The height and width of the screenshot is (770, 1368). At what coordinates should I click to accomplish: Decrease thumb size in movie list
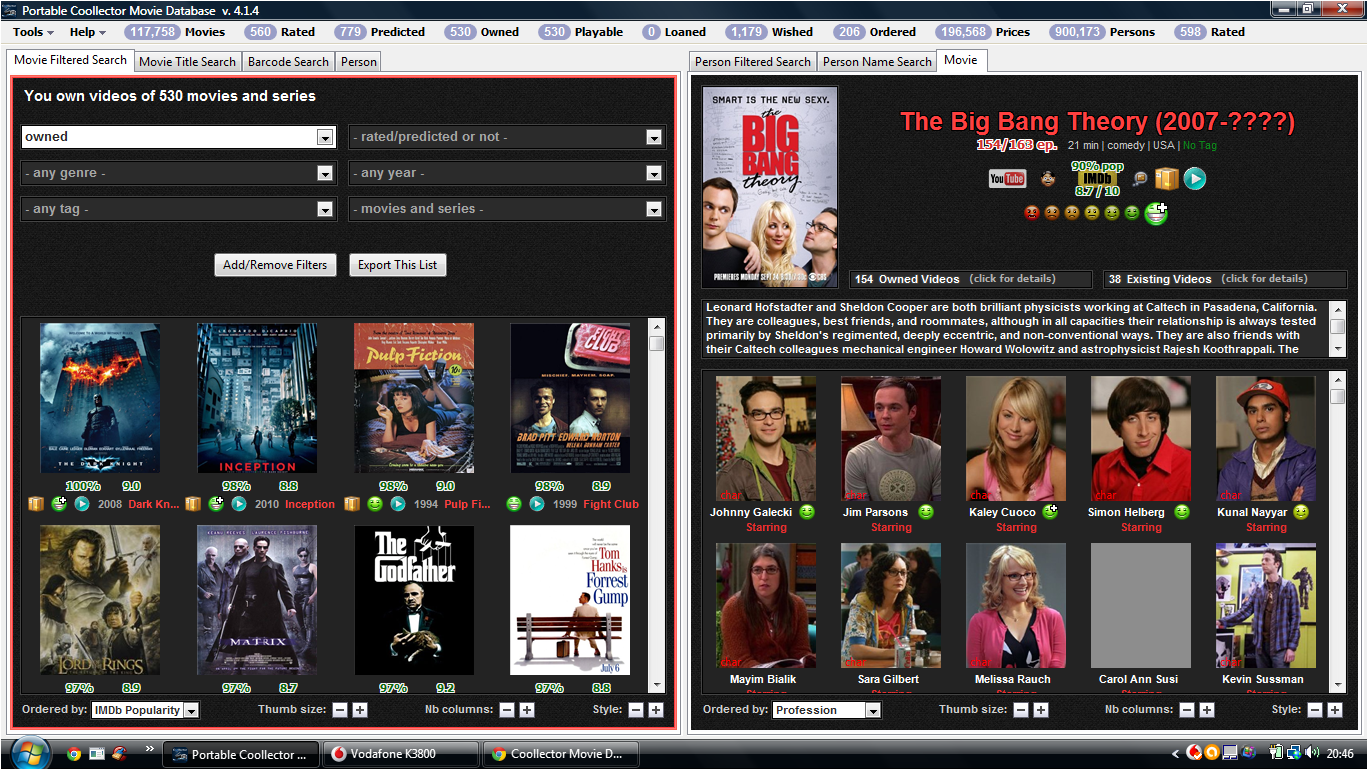(340, 710)
